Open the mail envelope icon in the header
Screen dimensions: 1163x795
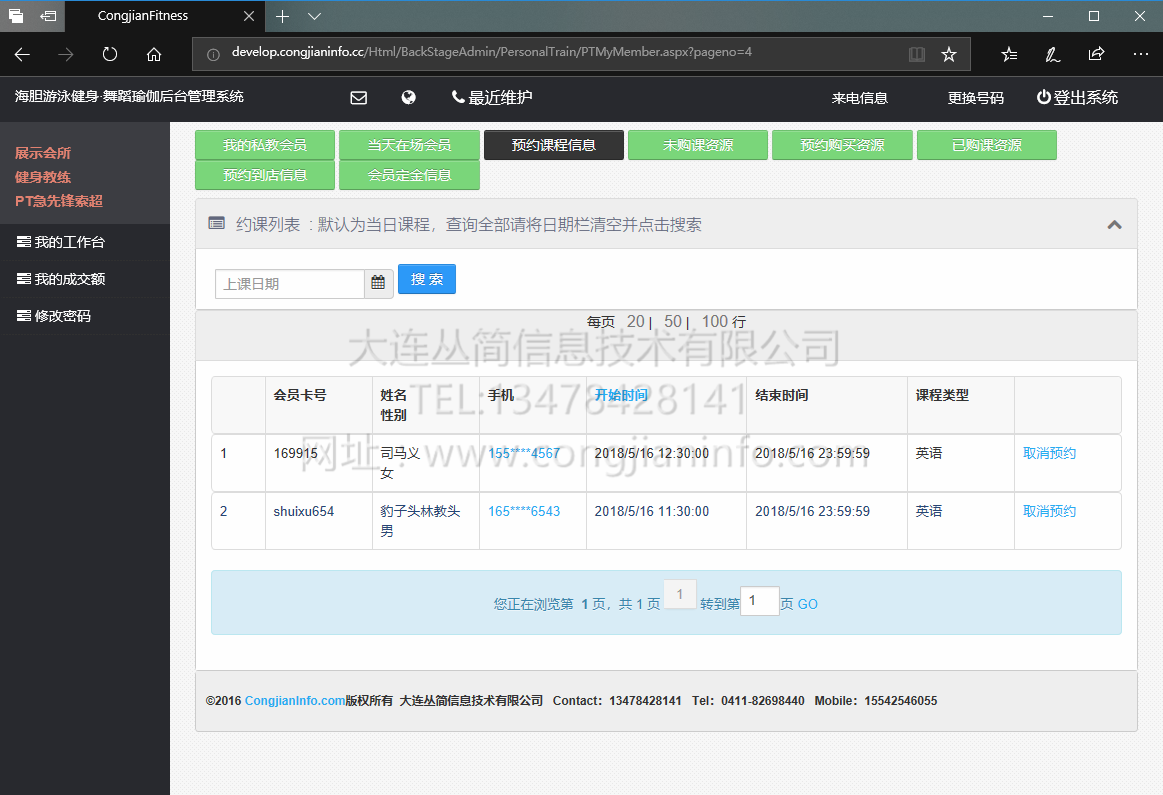point(359,98)
